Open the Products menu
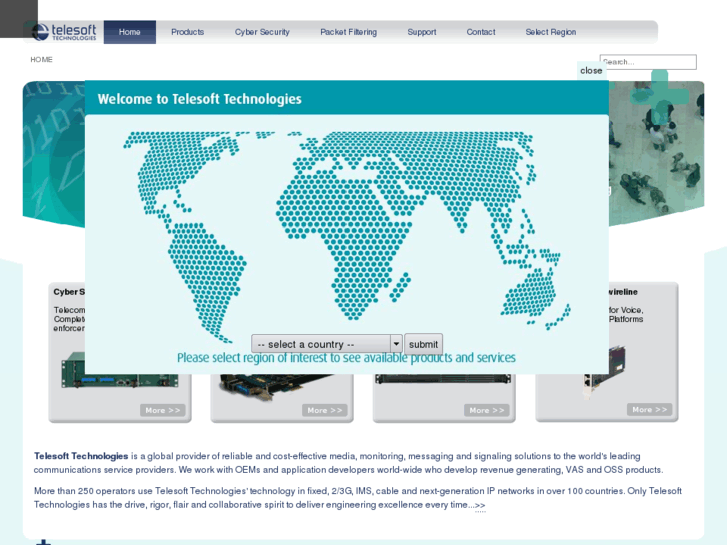 tap(187, 32)
